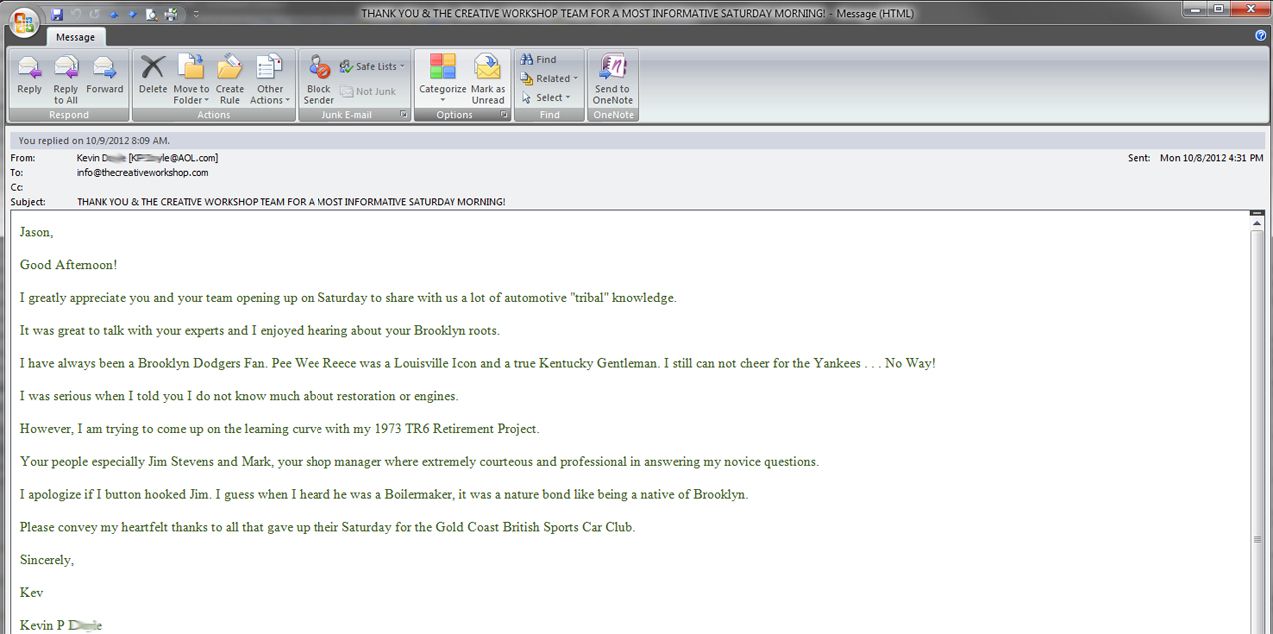Delete the open message
This screenshot has width=1273, height=634.
click(153, 76)
